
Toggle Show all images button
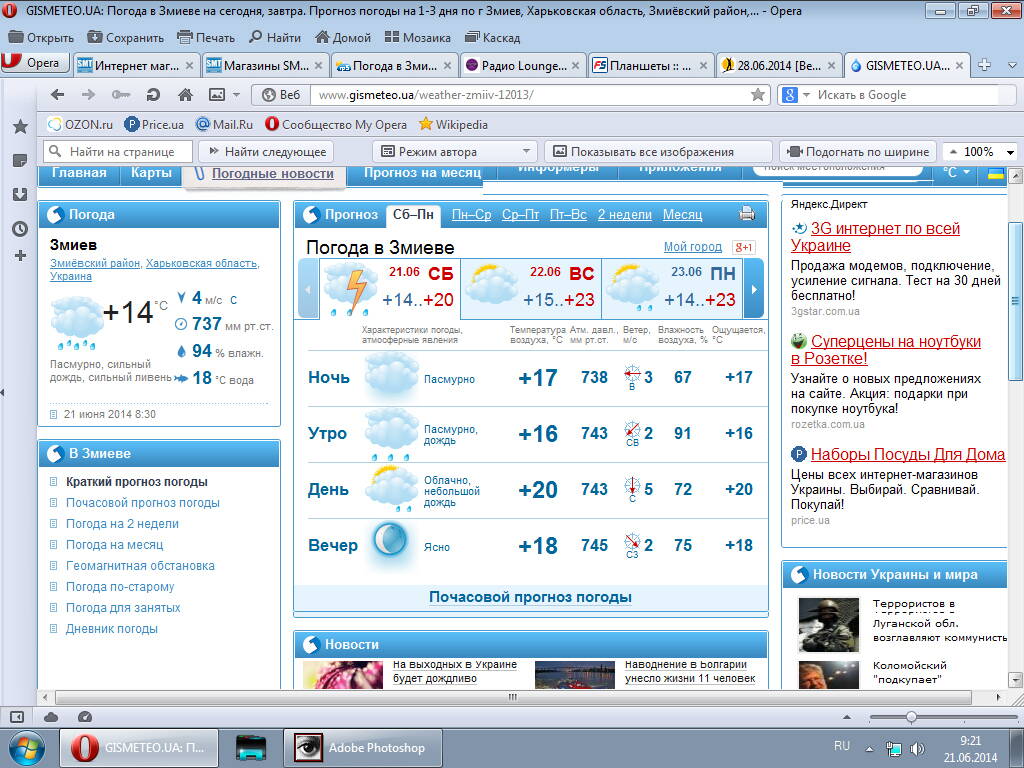[x=651, y=152]
